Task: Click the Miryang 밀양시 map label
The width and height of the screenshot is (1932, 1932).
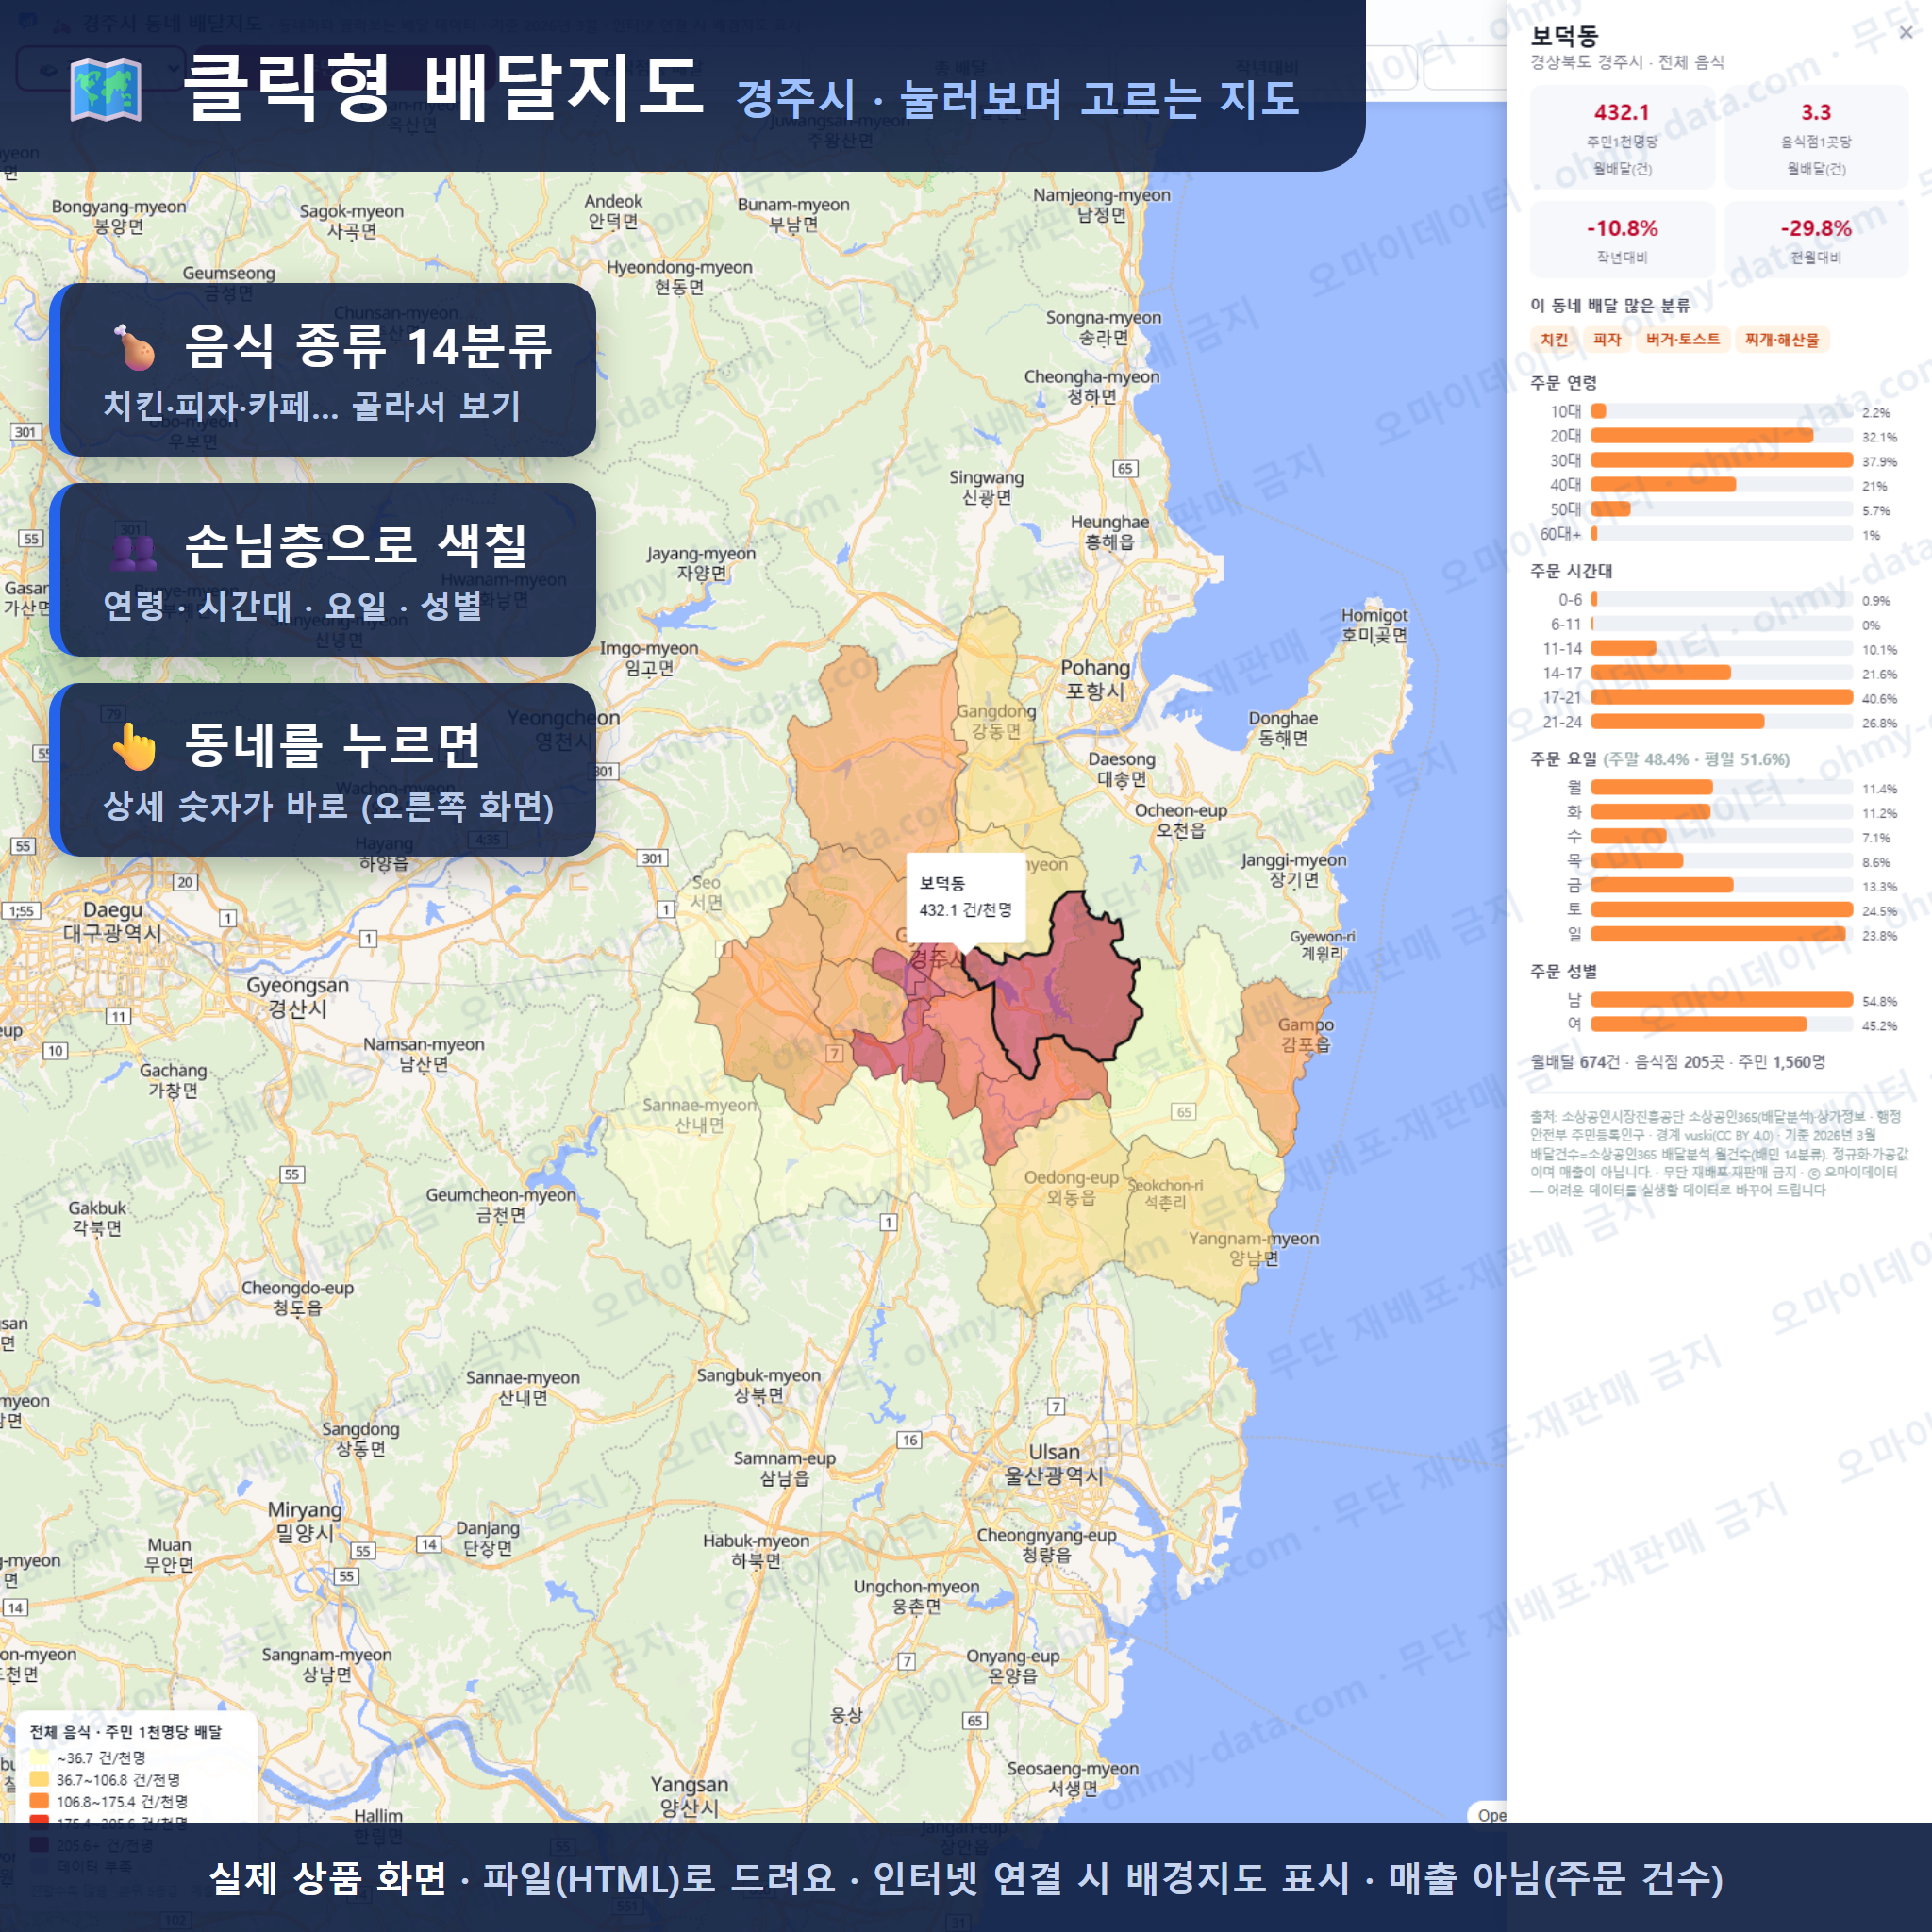Action: click(x=305, y=1521)
